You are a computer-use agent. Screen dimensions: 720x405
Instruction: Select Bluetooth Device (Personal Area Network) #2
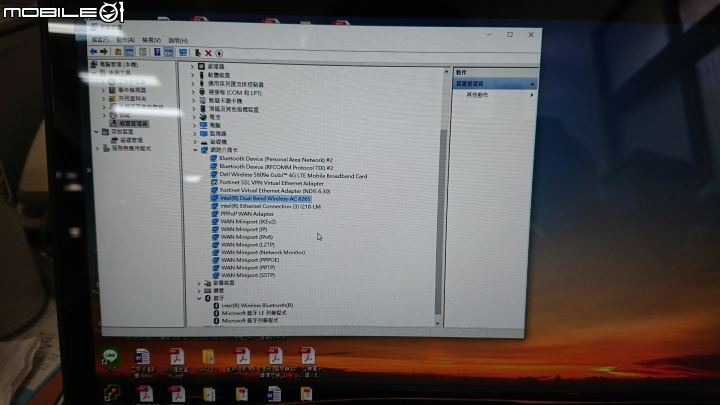pos(276,159)
